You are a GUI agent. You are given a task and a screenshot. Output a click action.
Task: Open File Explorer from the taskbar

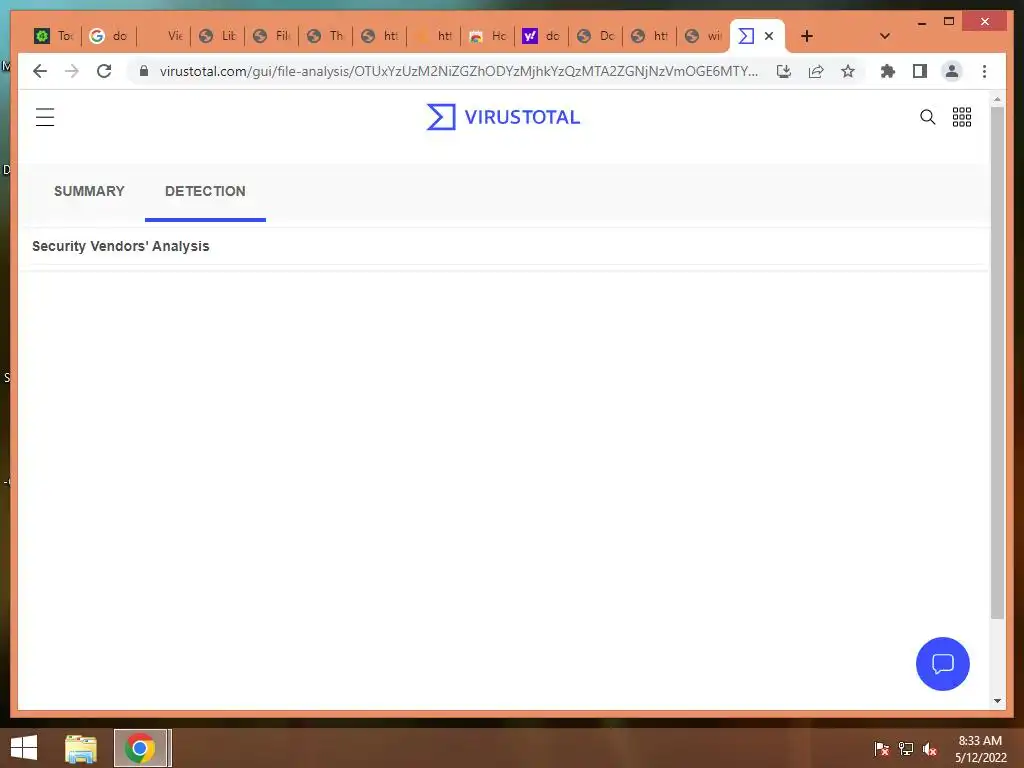(81, 748)
